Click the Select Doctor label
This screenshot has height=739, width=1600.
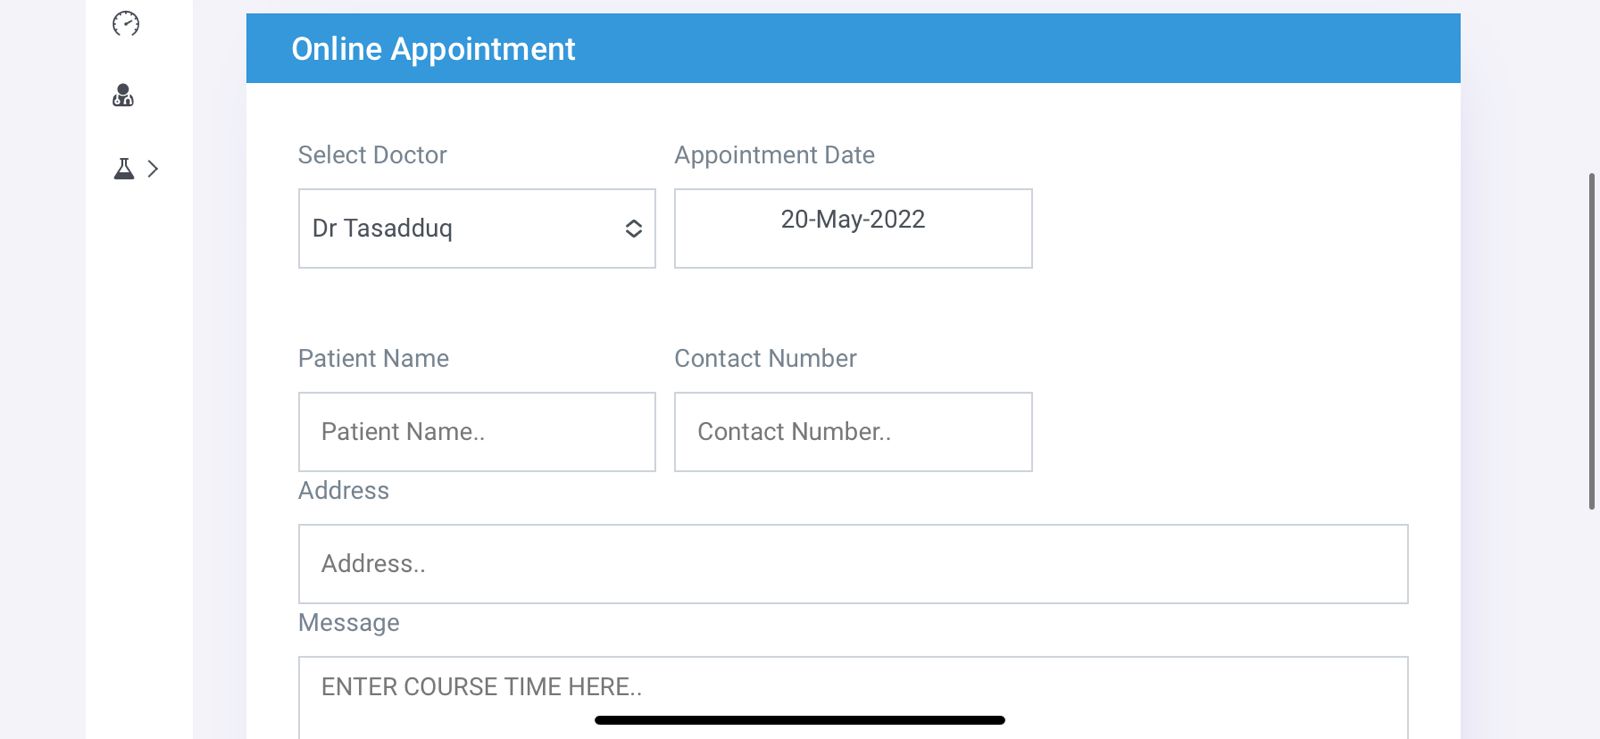(372, 155)
